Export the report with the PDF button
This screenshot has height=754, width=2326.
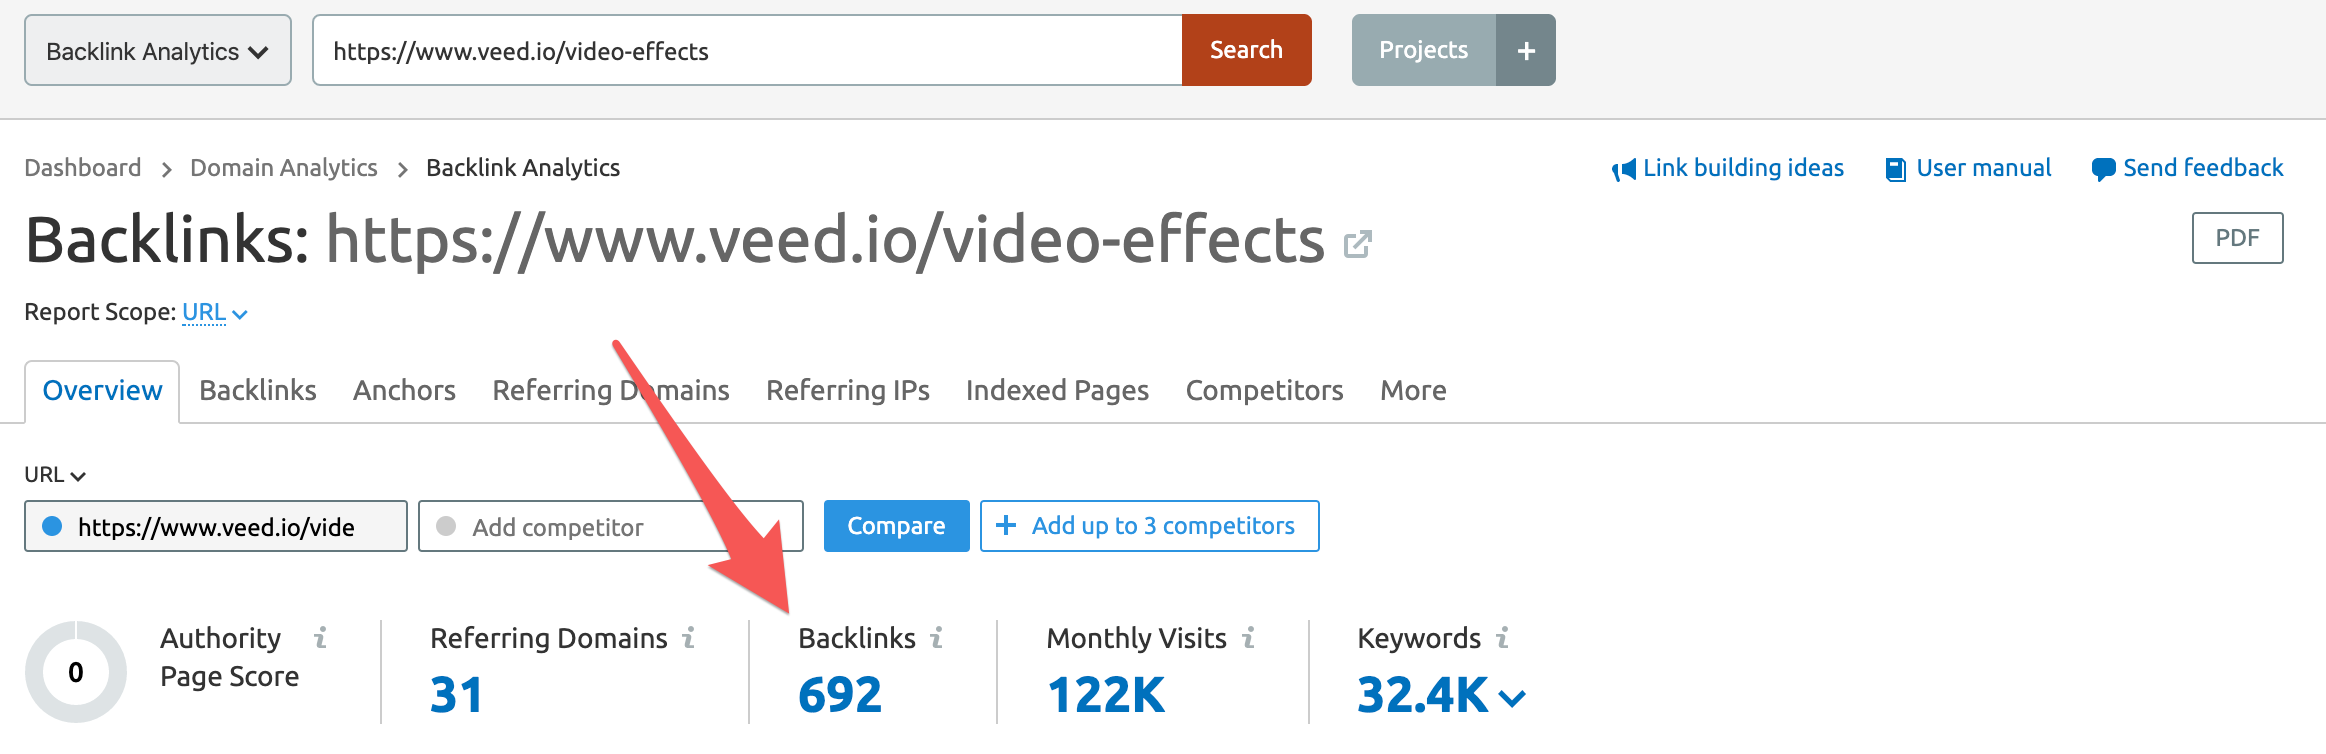coord(2237,238)
